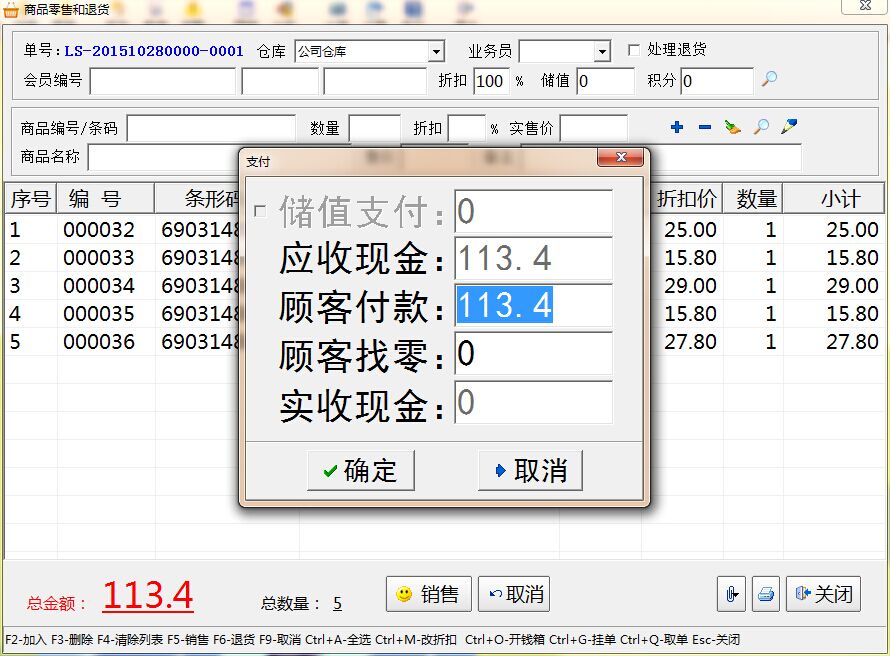Click the 编号 column header
Image resolution: width=890 pixels, height=656 pixels.
point(105,199)
